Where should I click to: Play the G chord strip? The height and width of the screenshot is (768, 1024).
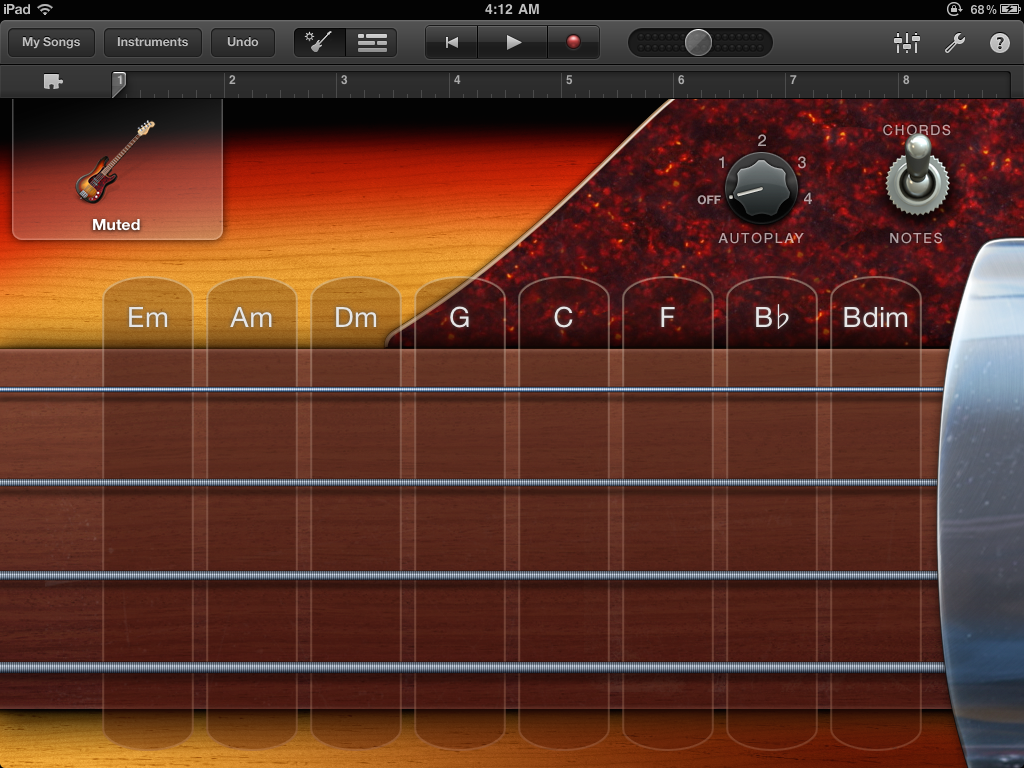[x=459, y=513]
